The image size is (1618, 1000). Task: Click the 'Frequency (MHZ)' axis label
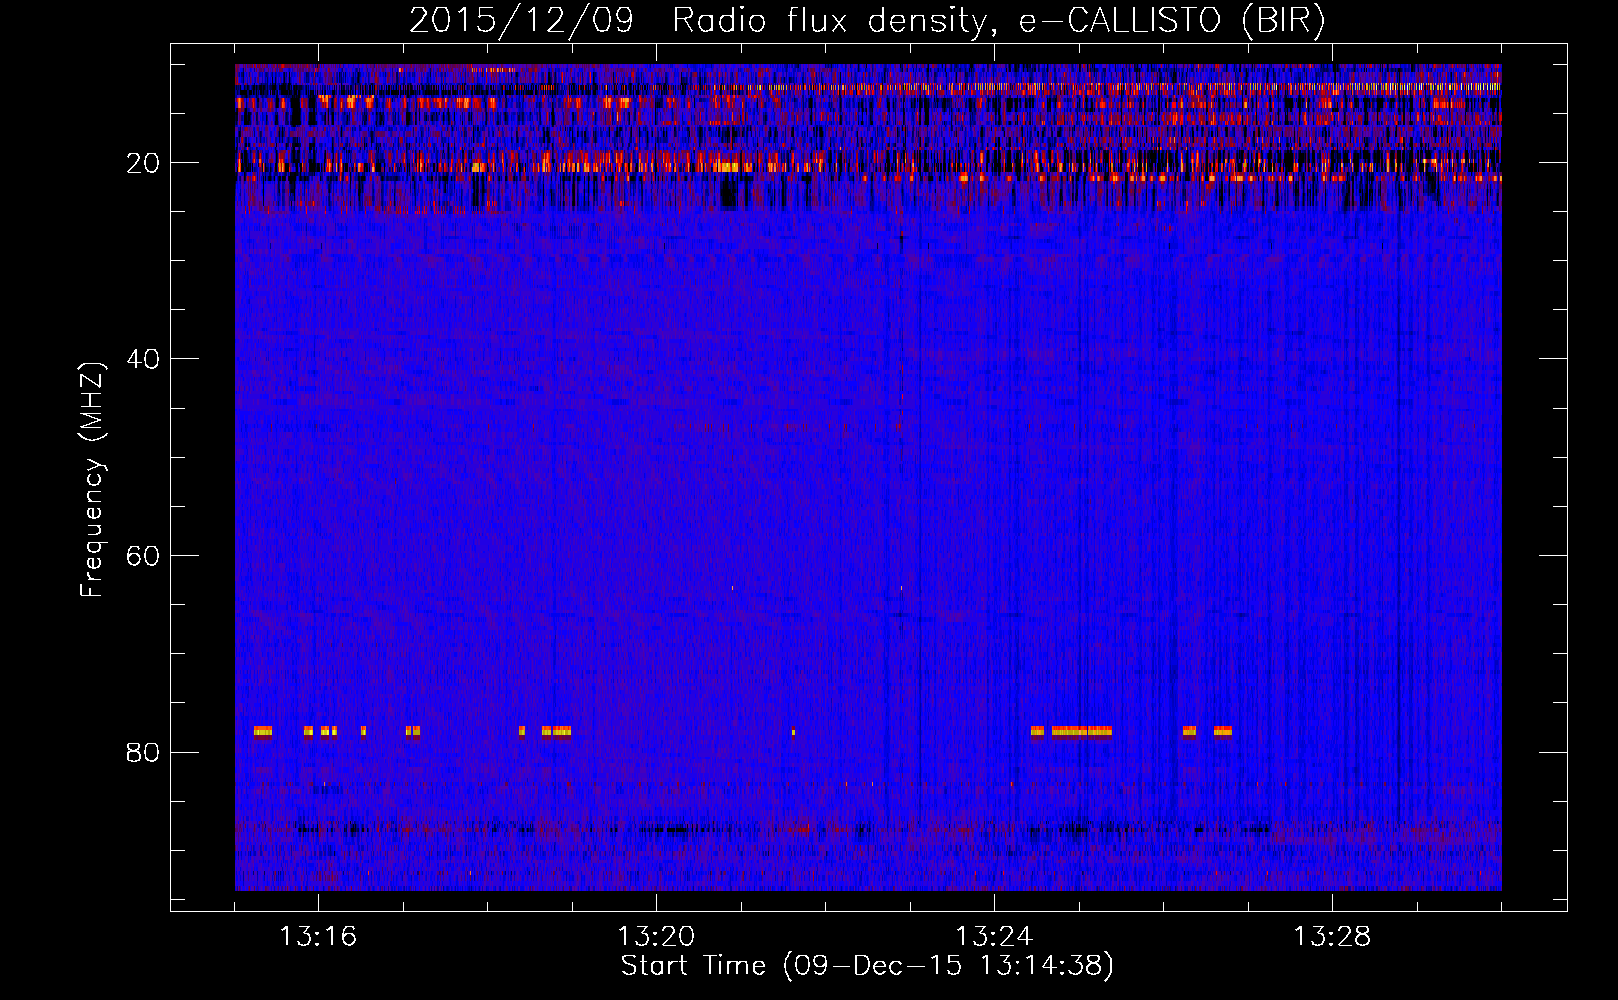coord(91,480)
